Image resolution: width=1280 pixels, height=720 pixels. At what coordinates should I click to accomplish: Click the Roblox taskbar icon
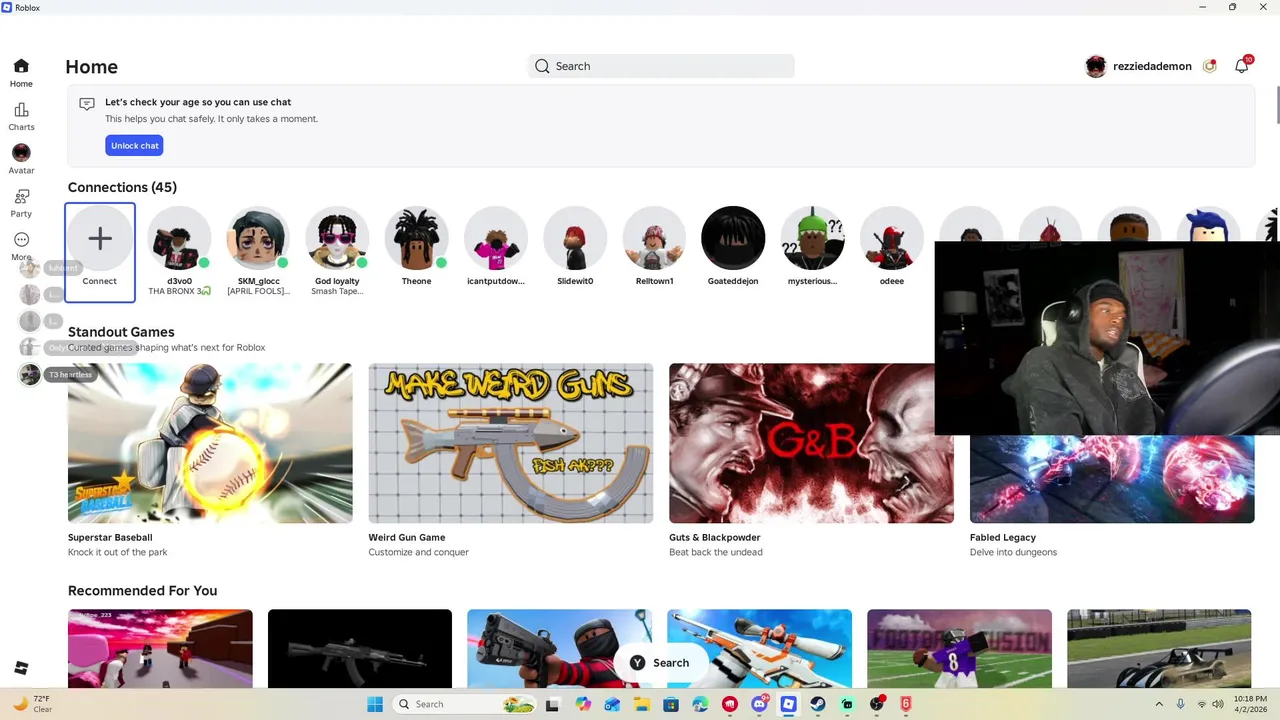(x=789, y=704)
